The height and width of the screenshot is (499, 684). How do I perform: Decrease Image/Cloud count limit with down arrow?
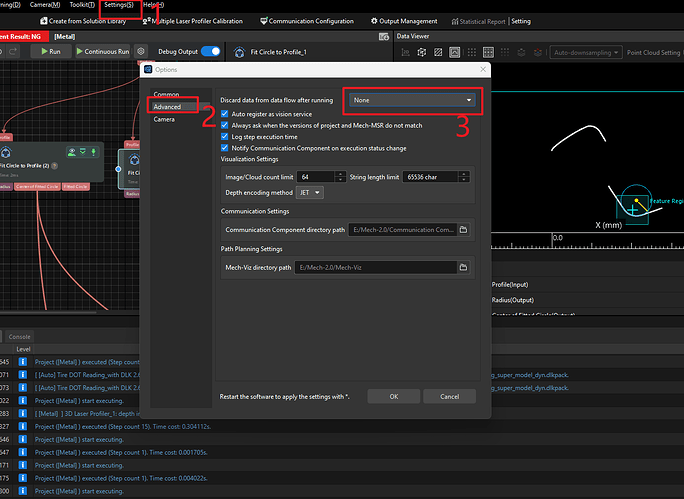pyautogui.click(x=341, y=180)
